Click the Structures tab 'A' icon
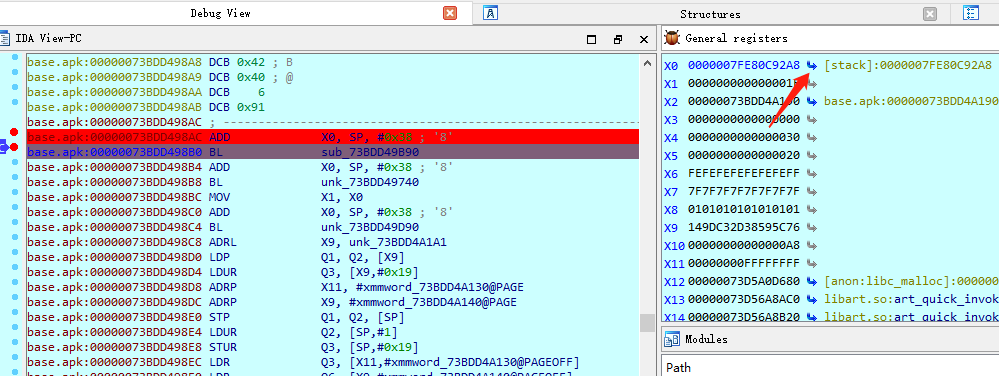 (490, 13)
